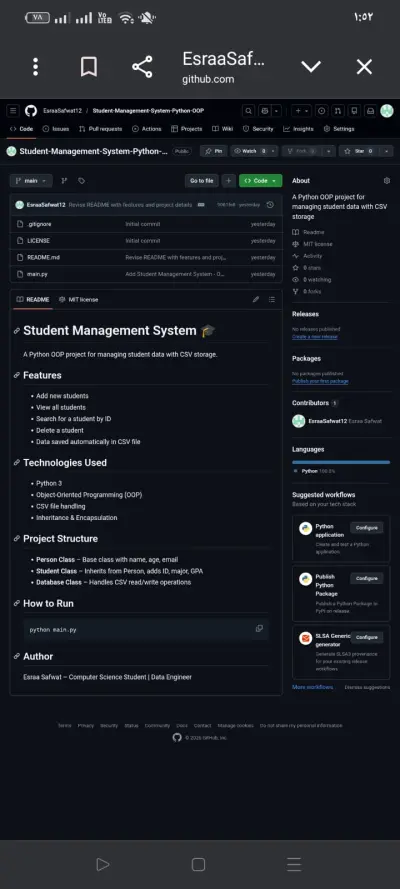The image size is (400, 889).
Task: Open the About settings gear icon
Action: [x=387, y=181]
